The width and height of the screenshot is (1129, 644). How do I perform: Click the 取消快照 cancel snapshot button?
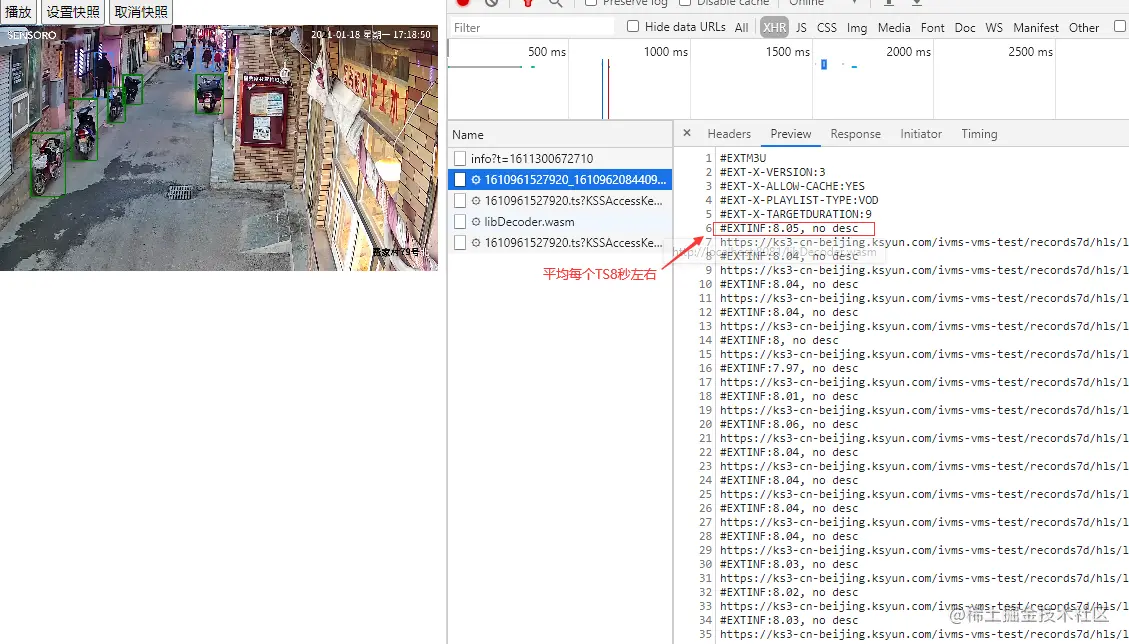click(x=141, y=12)
